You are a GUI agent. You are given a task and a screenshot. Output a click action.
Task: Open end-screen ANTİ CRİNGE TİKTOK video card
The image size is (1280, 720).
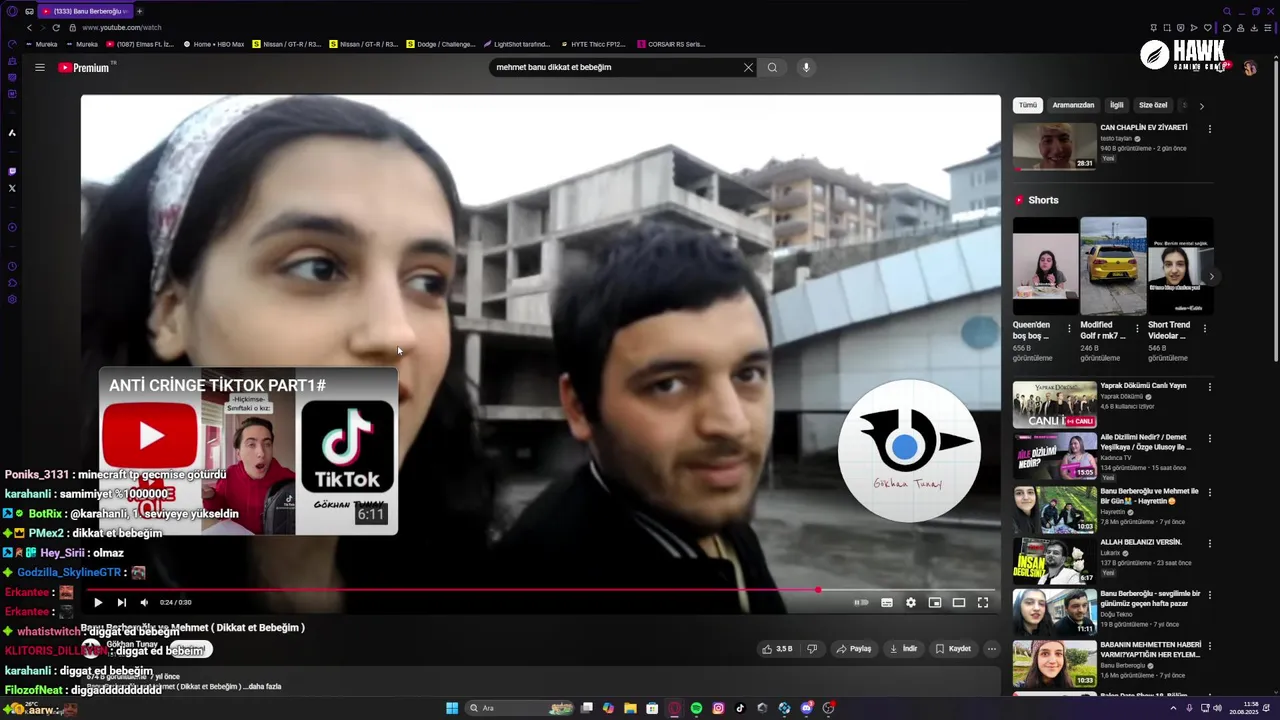tap(248, 451)
